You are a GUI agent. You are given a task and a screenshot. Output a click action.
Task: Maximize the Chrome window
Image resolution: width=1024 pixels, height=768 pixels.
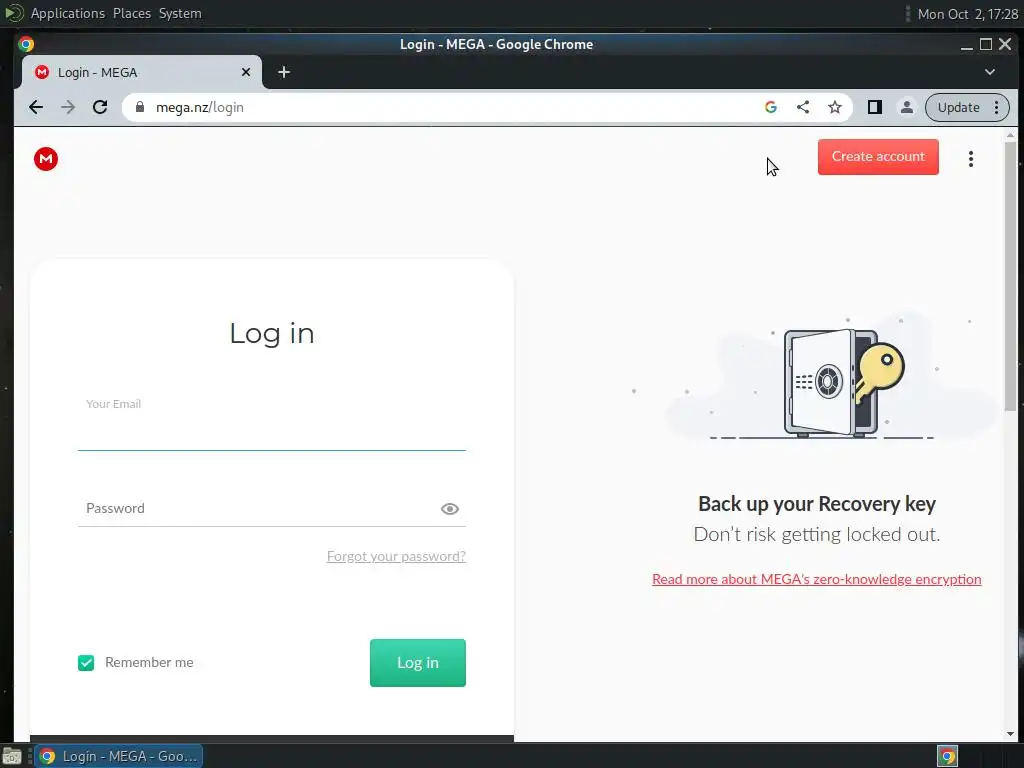coord(986,44)
